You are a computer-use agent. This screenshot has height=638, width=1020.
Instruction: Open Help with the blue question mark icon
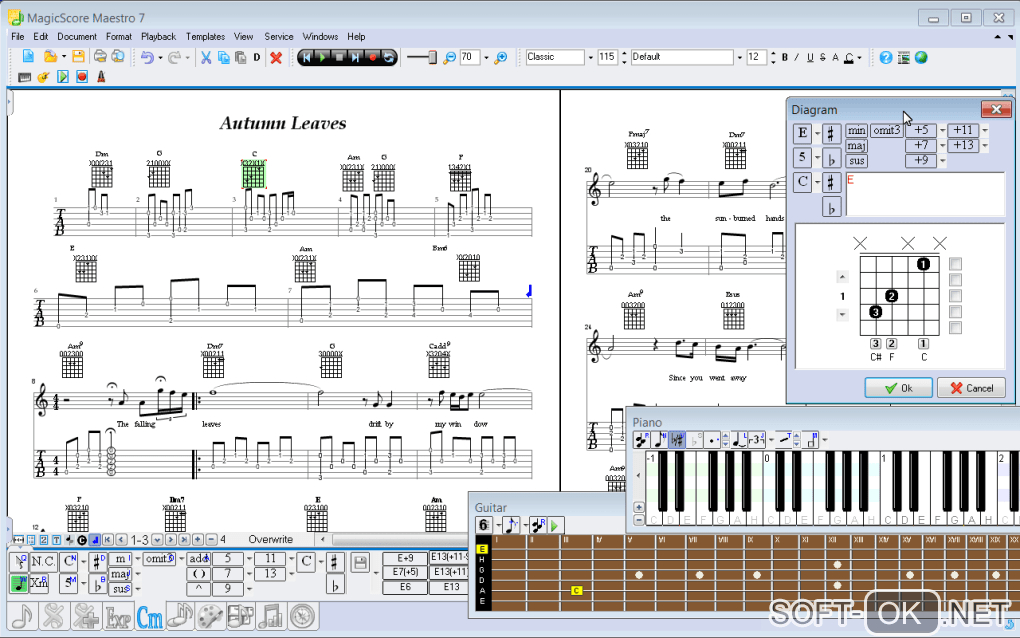pyautogui.click(x=885, y=57)
